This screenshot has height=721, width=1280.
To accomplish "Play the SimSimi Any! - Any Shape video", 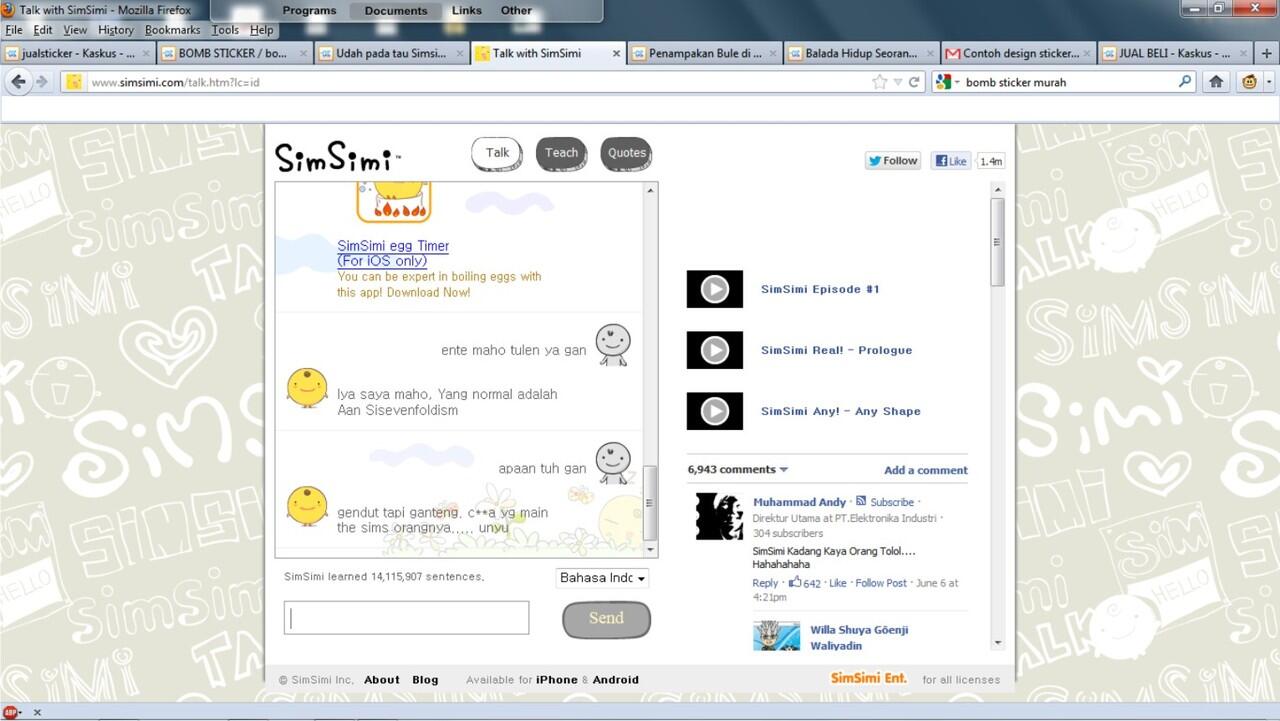I will coord(714,411).
